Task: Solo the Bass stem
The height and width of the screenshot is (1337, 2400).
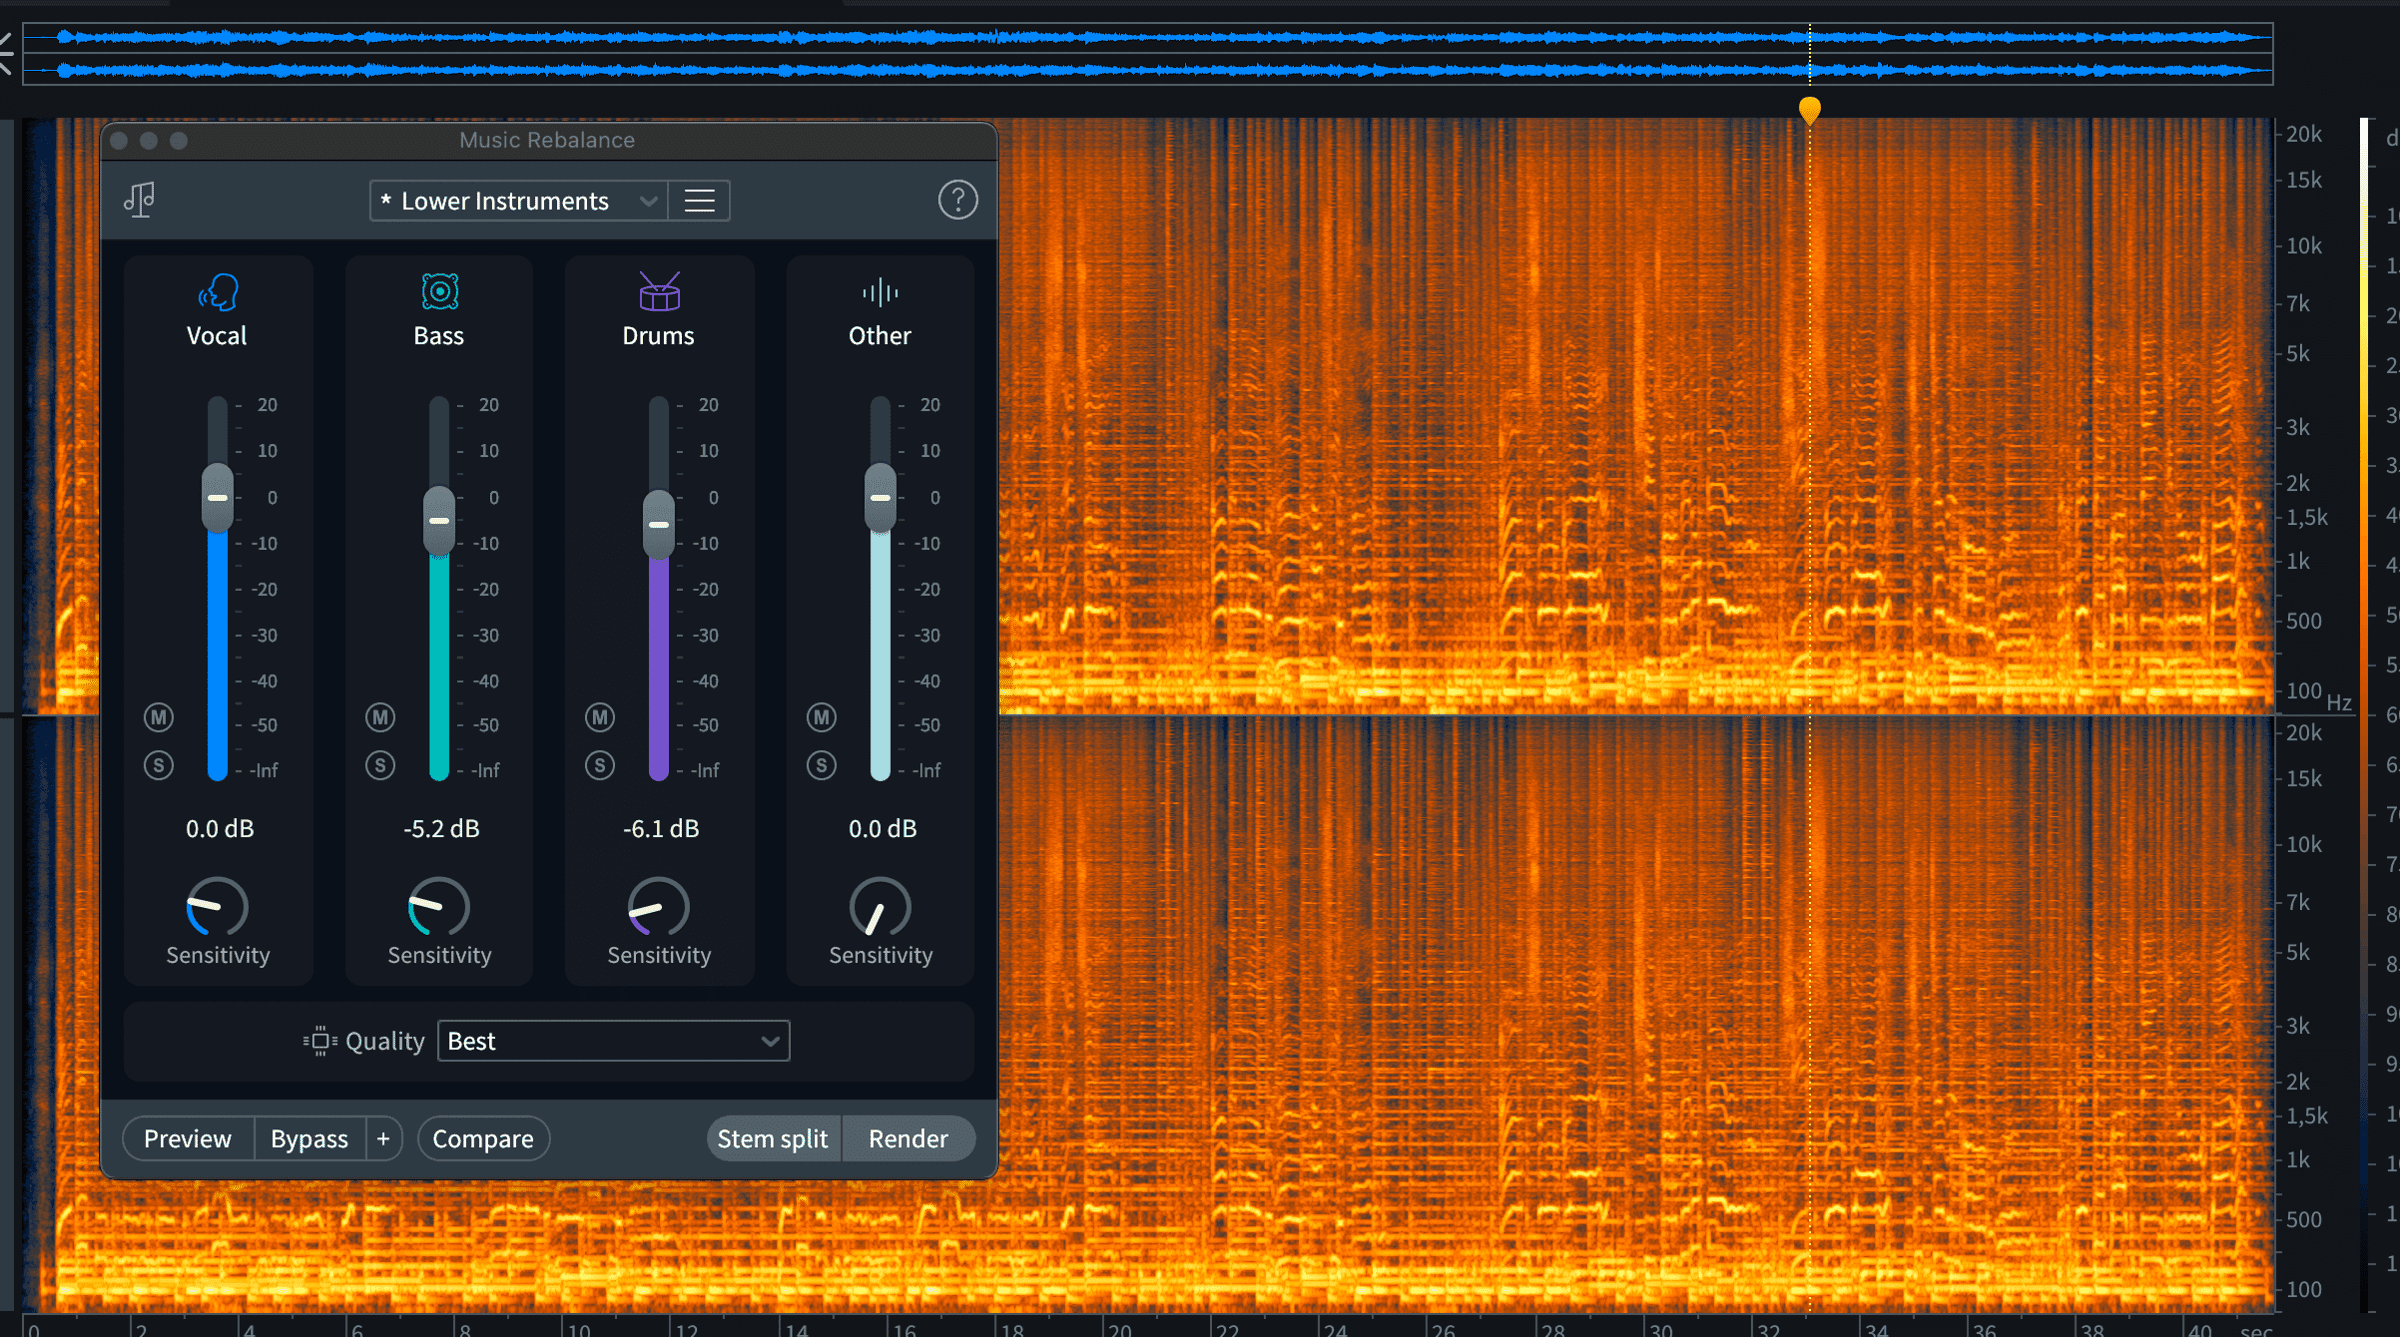Action: point(380,765)
